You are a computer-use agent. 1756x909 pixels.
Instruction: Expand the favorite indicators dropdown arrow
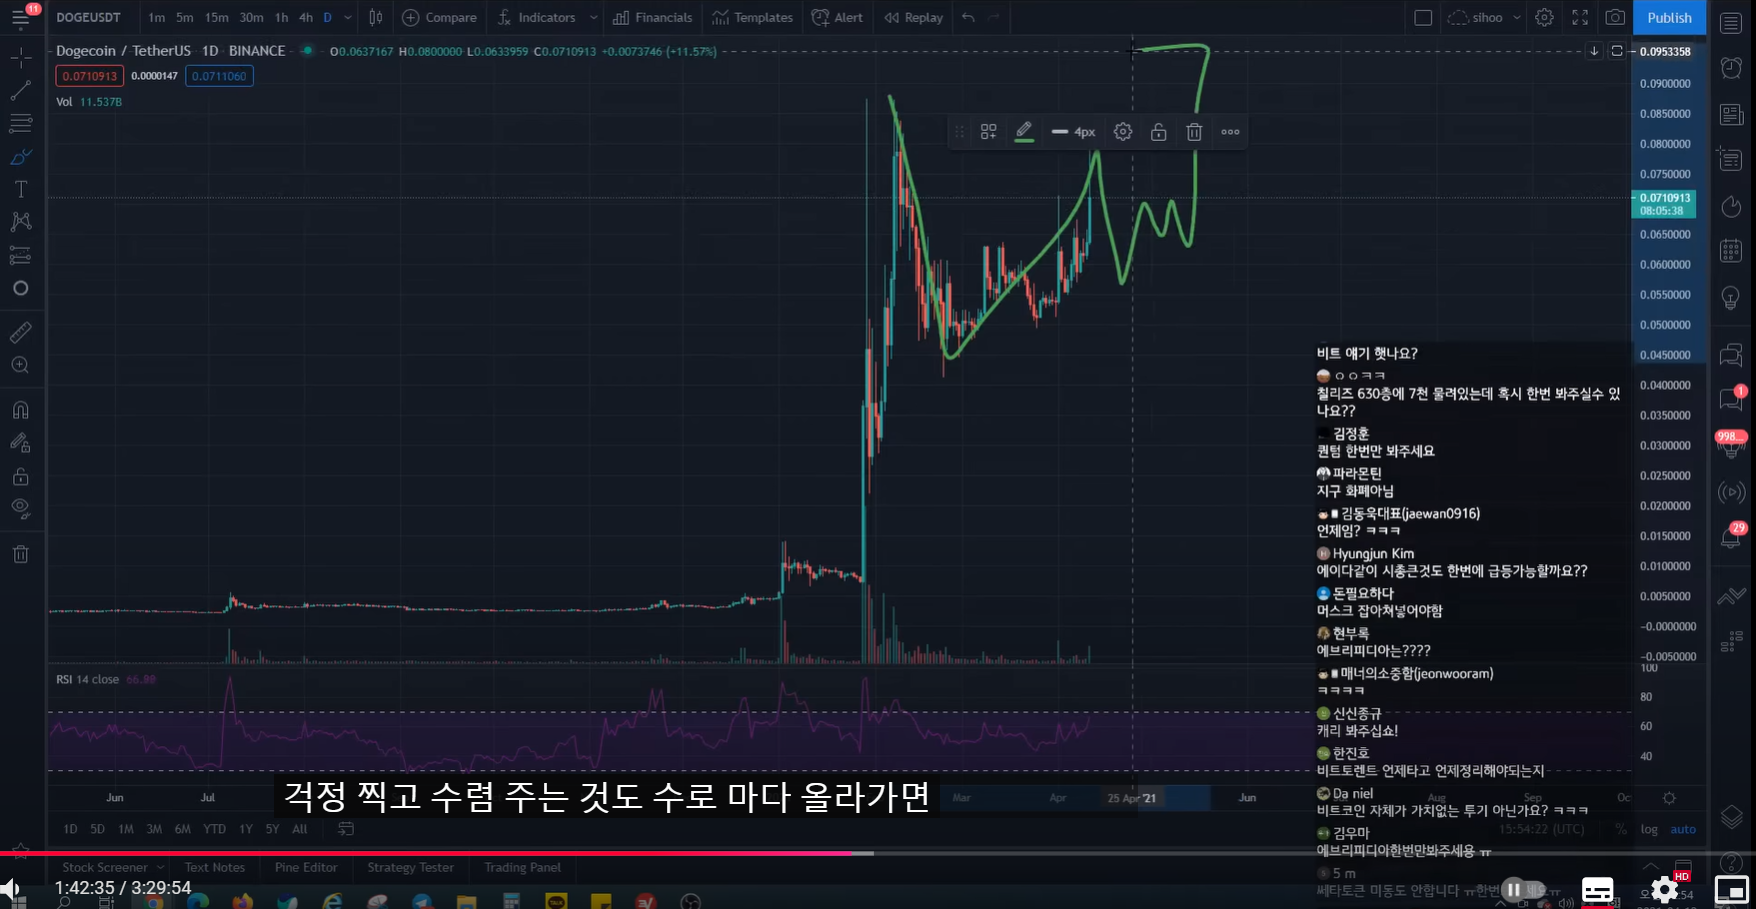[x=593, y=17]
